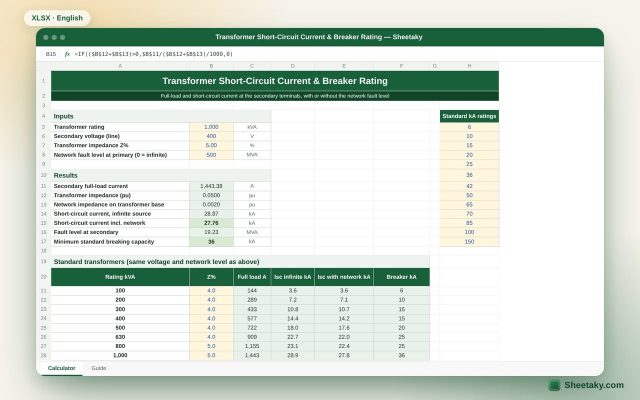640x400 pixels.
Task: Select standard kA rating 100
Action: pyautogui.click(x=469, y=232)
